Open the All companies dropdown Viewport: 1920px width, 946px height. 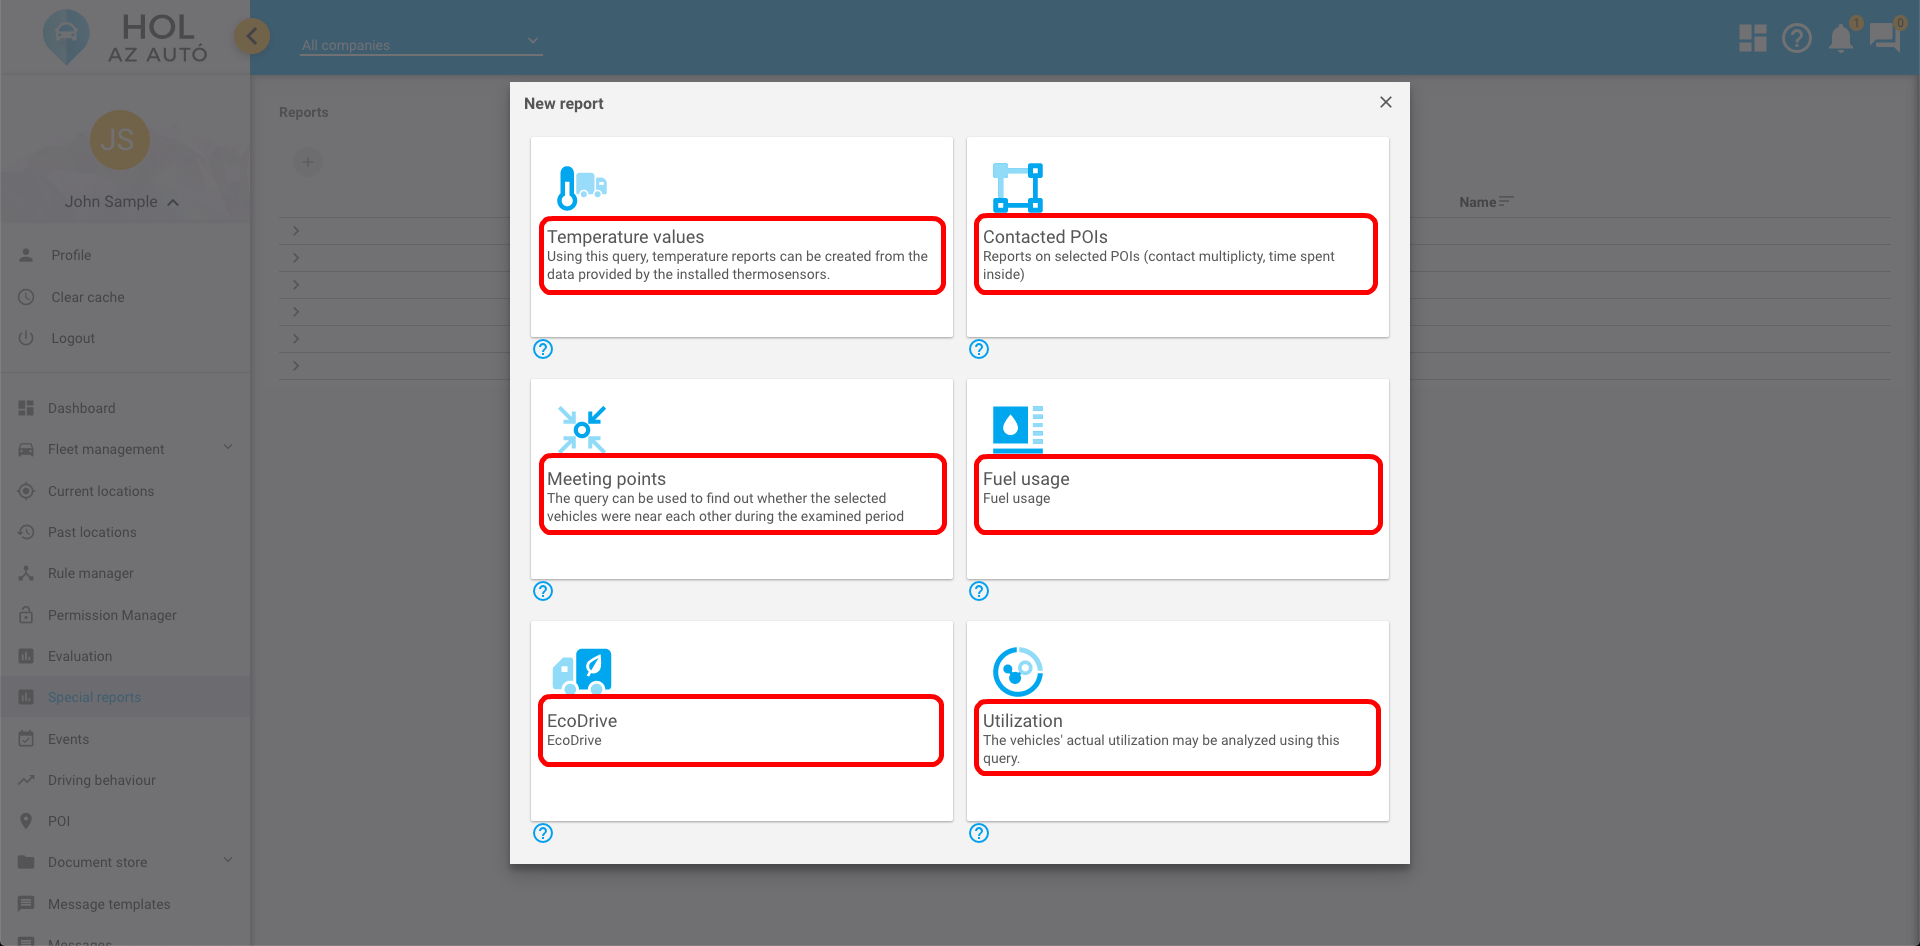tap(421, 44)
